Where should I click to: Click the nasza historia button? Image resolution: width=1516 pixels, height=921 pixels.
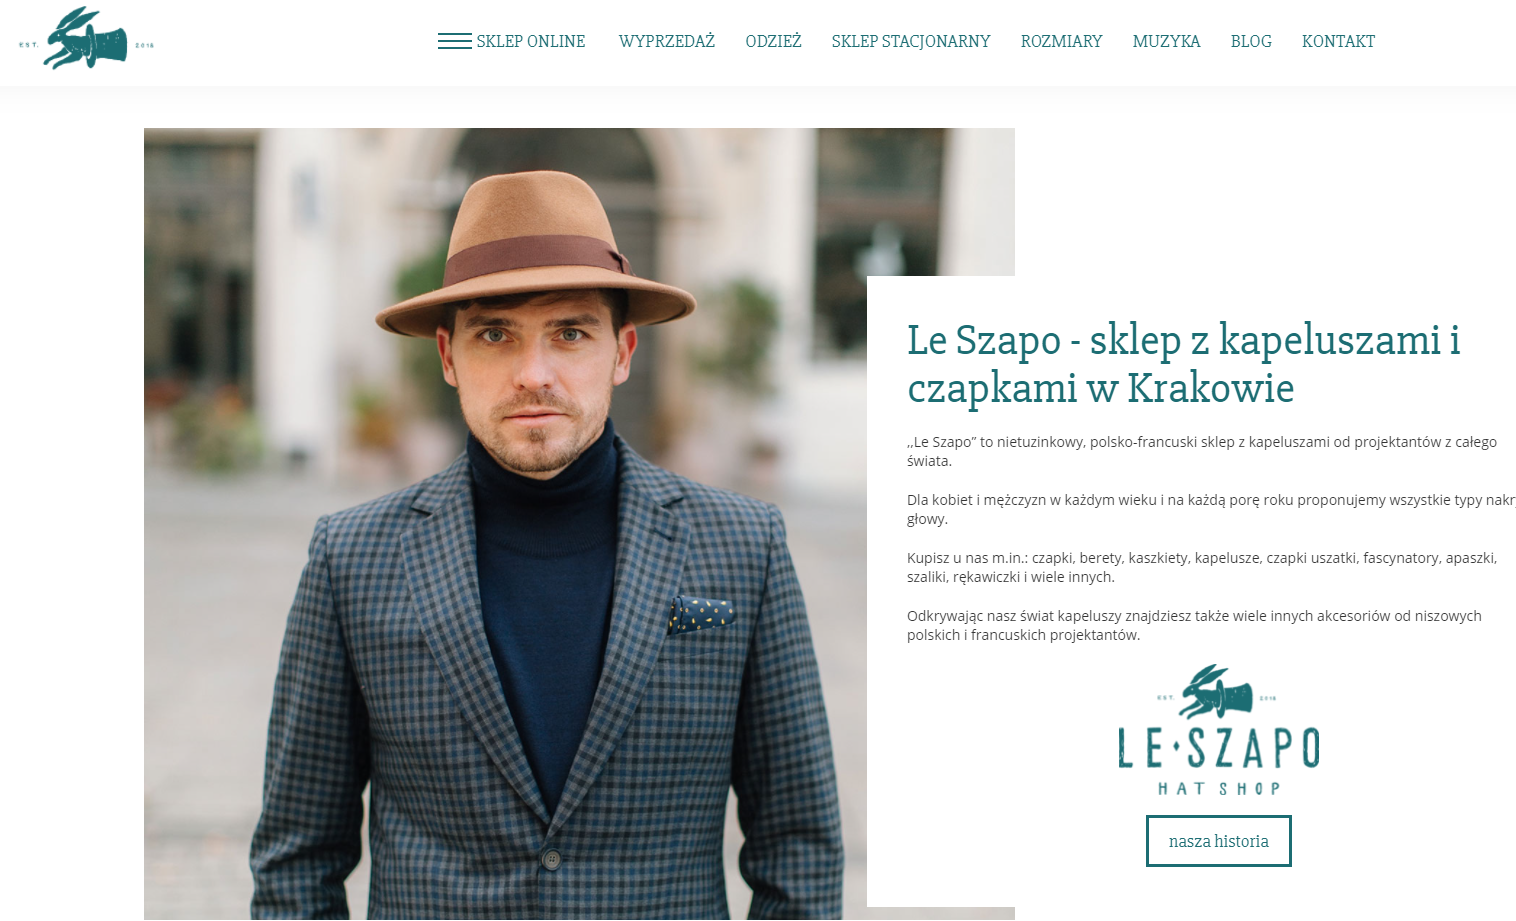click(1219, 841)
